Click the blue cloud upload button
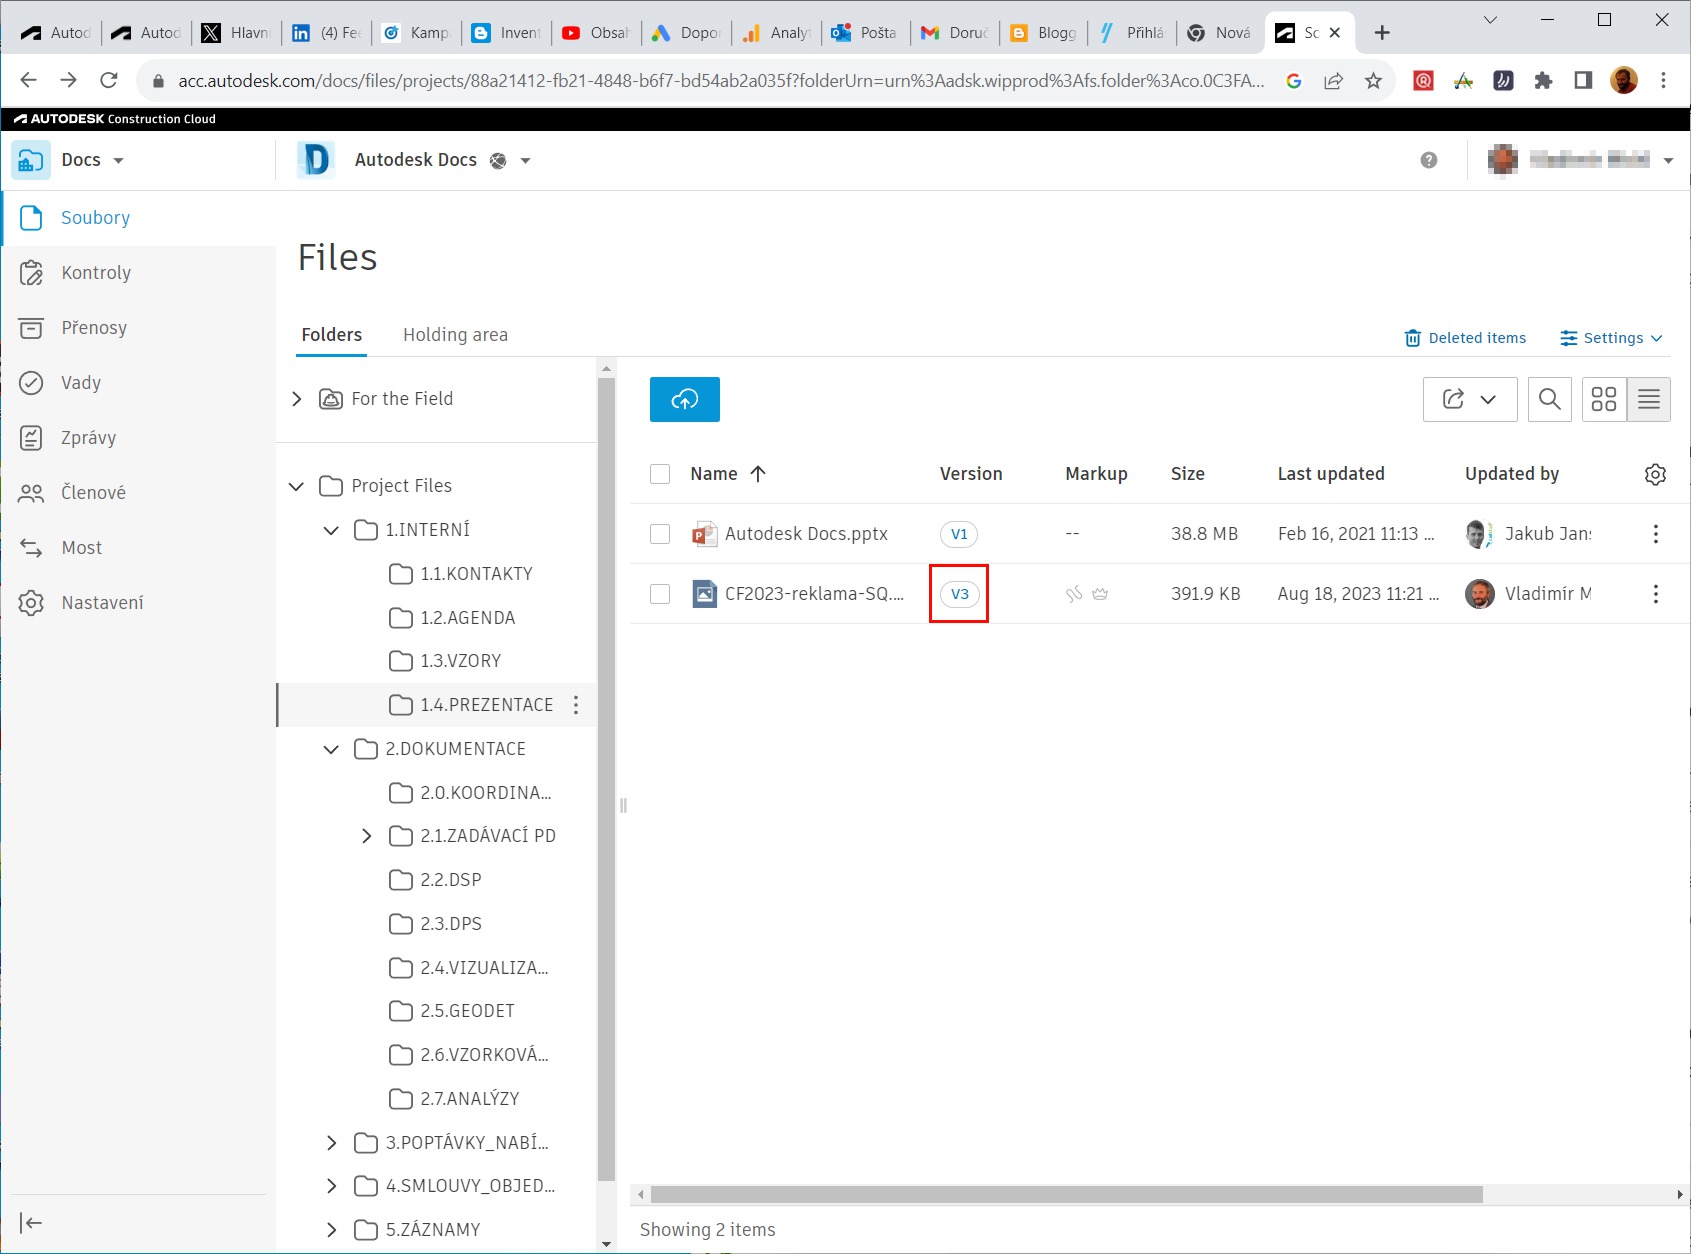Image resolution: width=1691 pixels, height=1254 pixels. [684, 399]
